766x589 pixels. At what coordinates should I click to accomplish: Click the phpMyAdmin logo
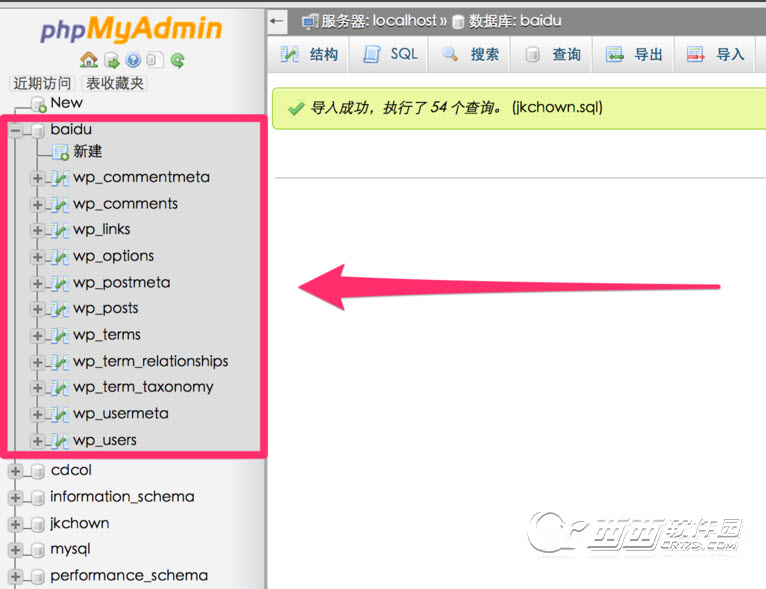click(131, 29)
